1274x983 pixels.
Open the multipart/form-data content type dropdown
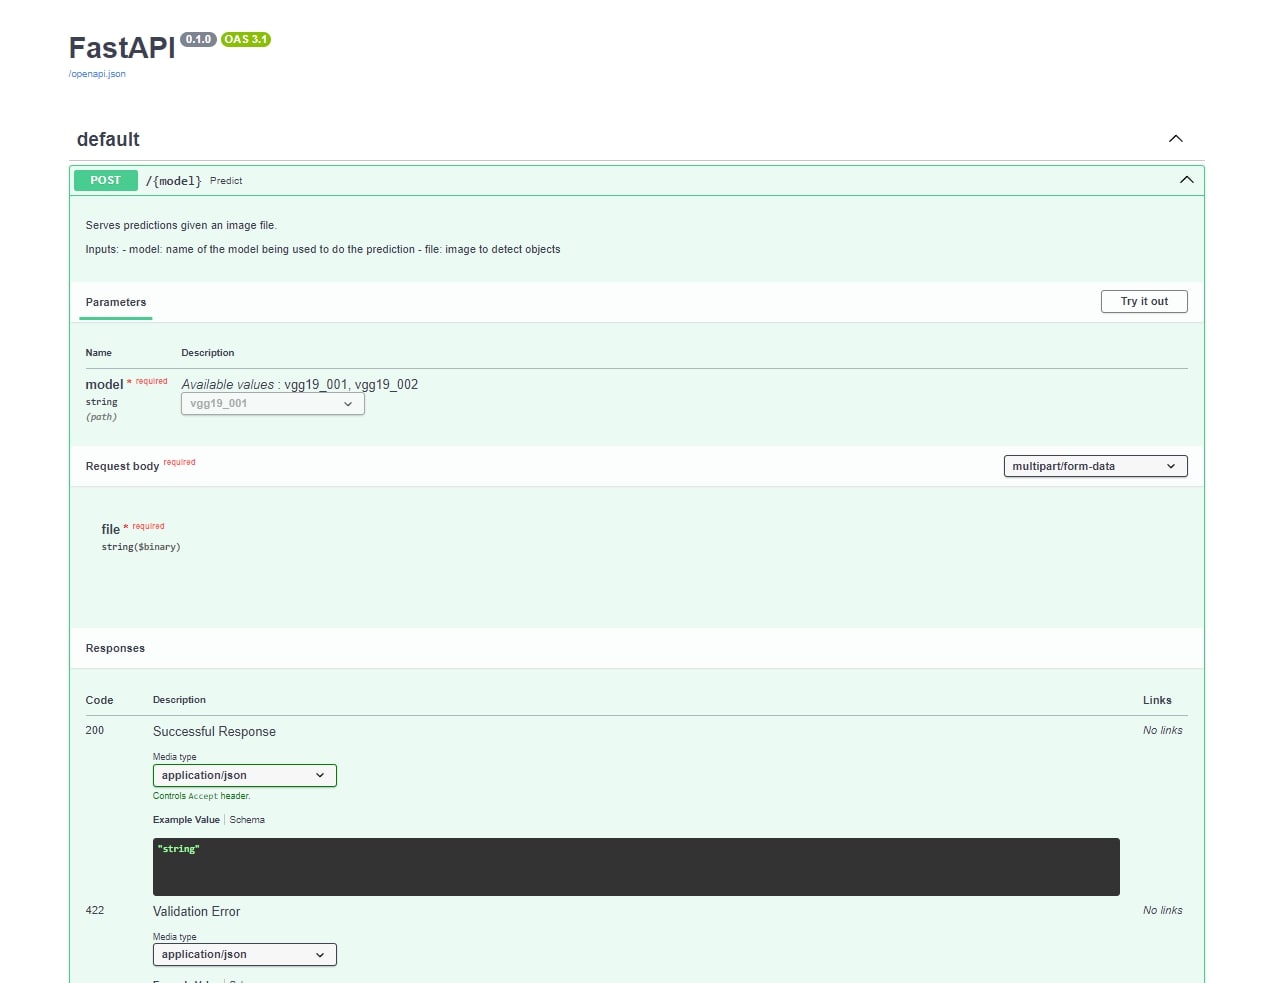[x=1095, y=466]
